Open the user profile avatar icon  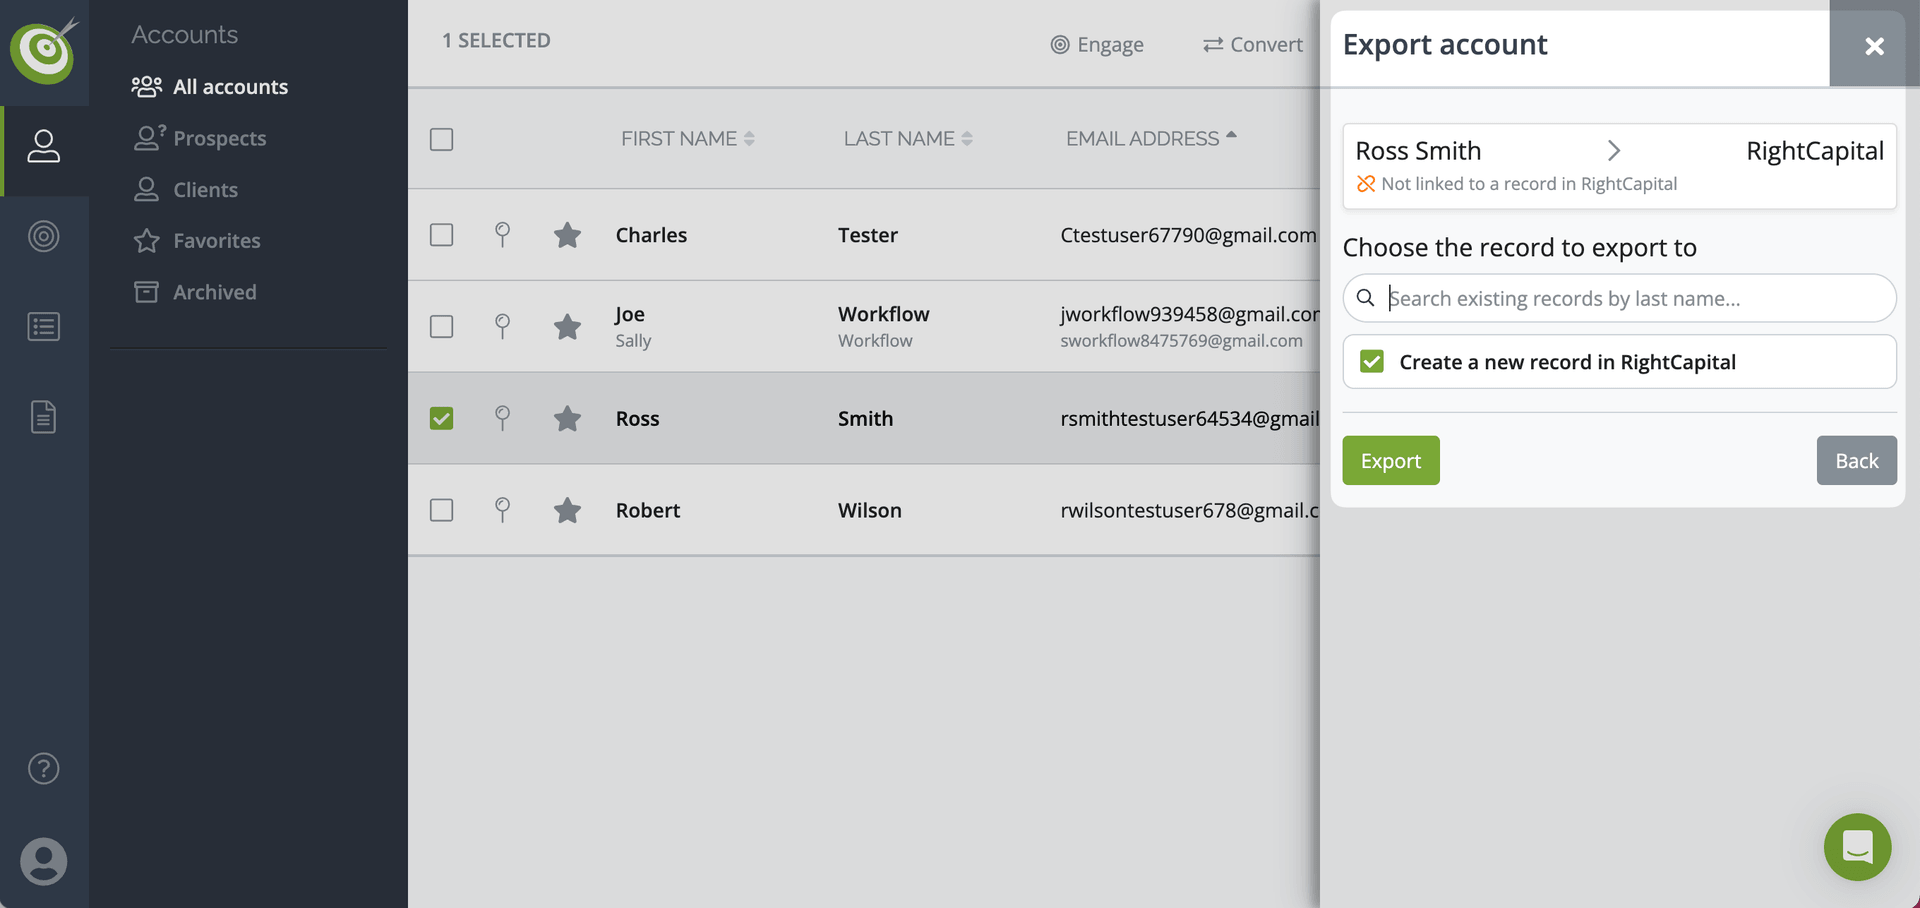(x=43, y=861)
